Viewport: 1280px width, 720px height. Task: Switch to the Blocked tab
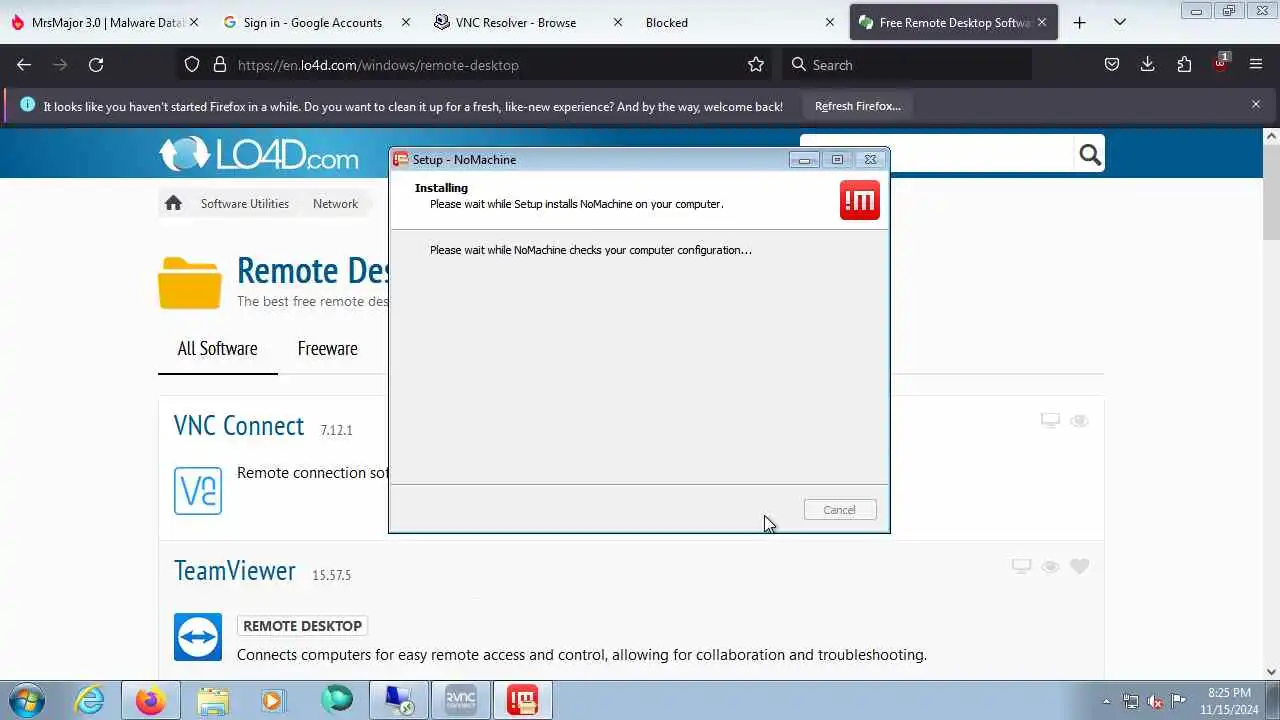pyautogui.click(x=738, y=22)
